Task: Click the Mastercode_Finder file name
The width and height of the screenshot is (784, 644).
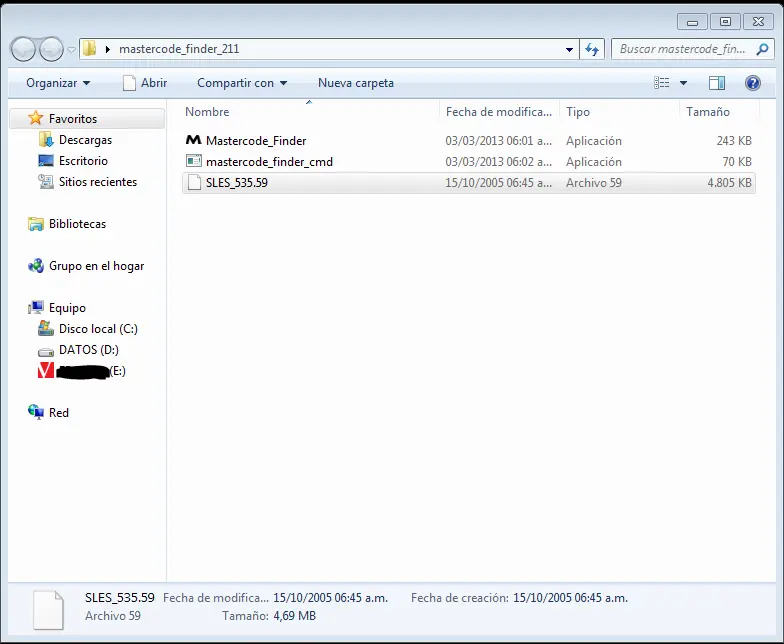Action: pyautogui.click(x=256, y=141)
